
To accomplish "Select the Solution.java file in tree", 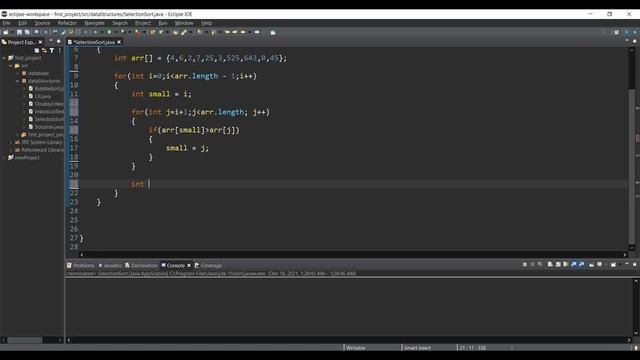I will click(45, 127).
